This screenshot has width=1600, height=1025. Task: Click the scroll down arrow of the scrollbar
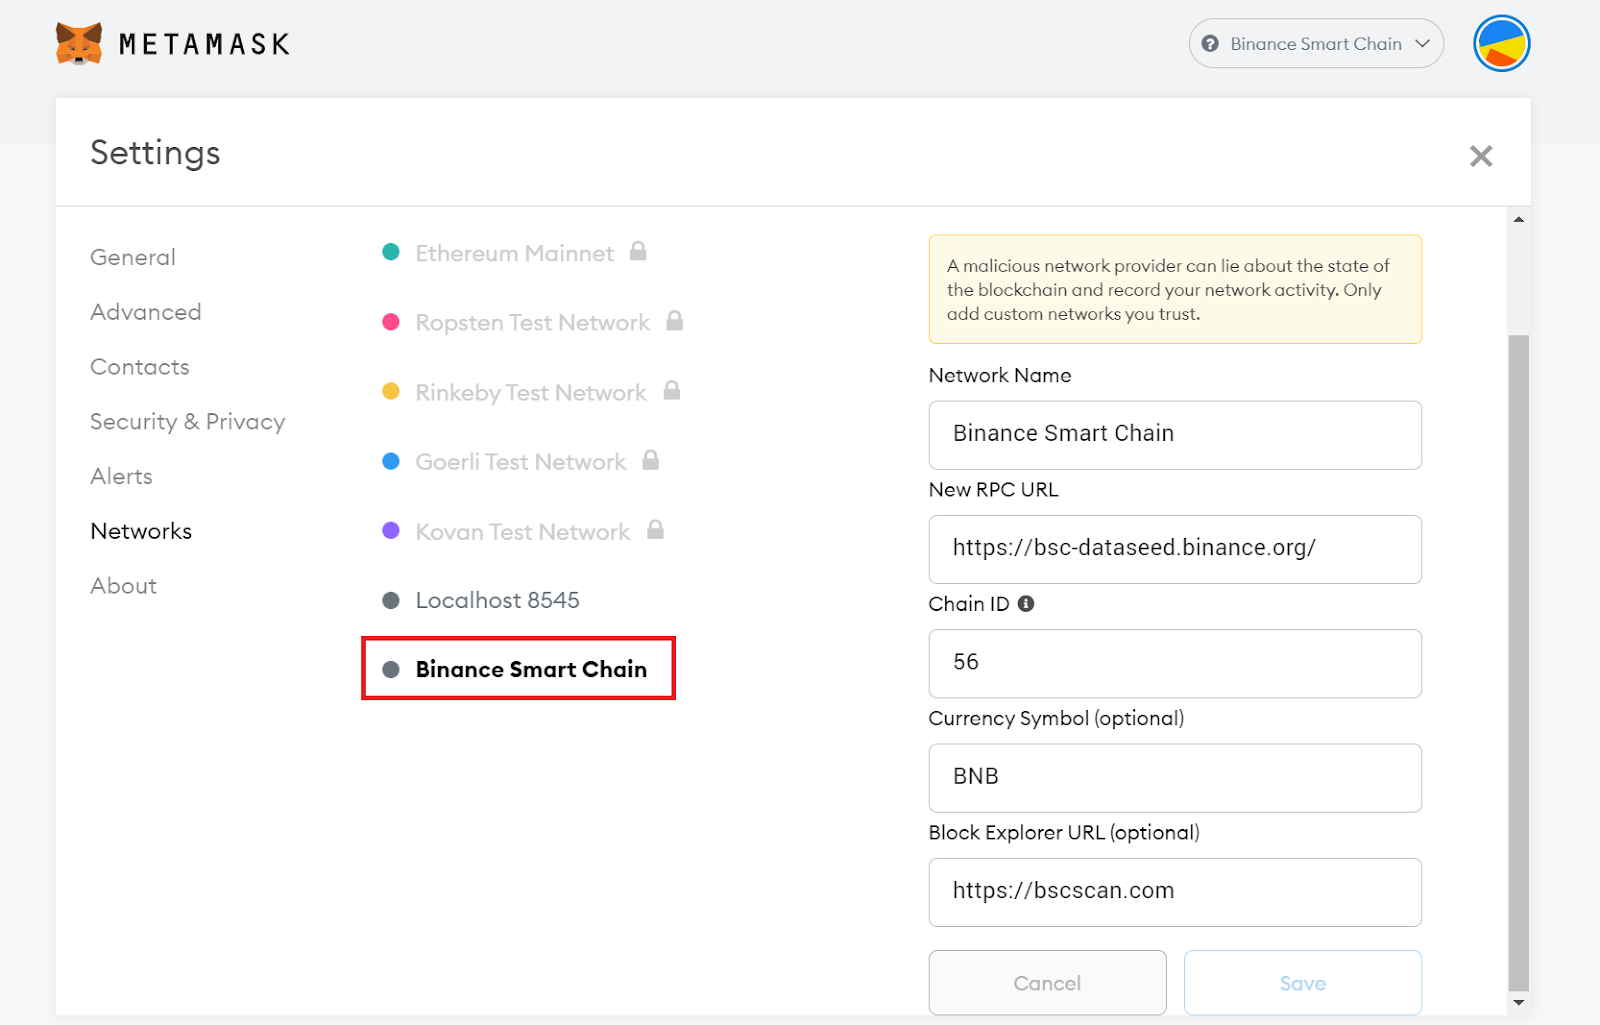(x=1519, y=1002)
